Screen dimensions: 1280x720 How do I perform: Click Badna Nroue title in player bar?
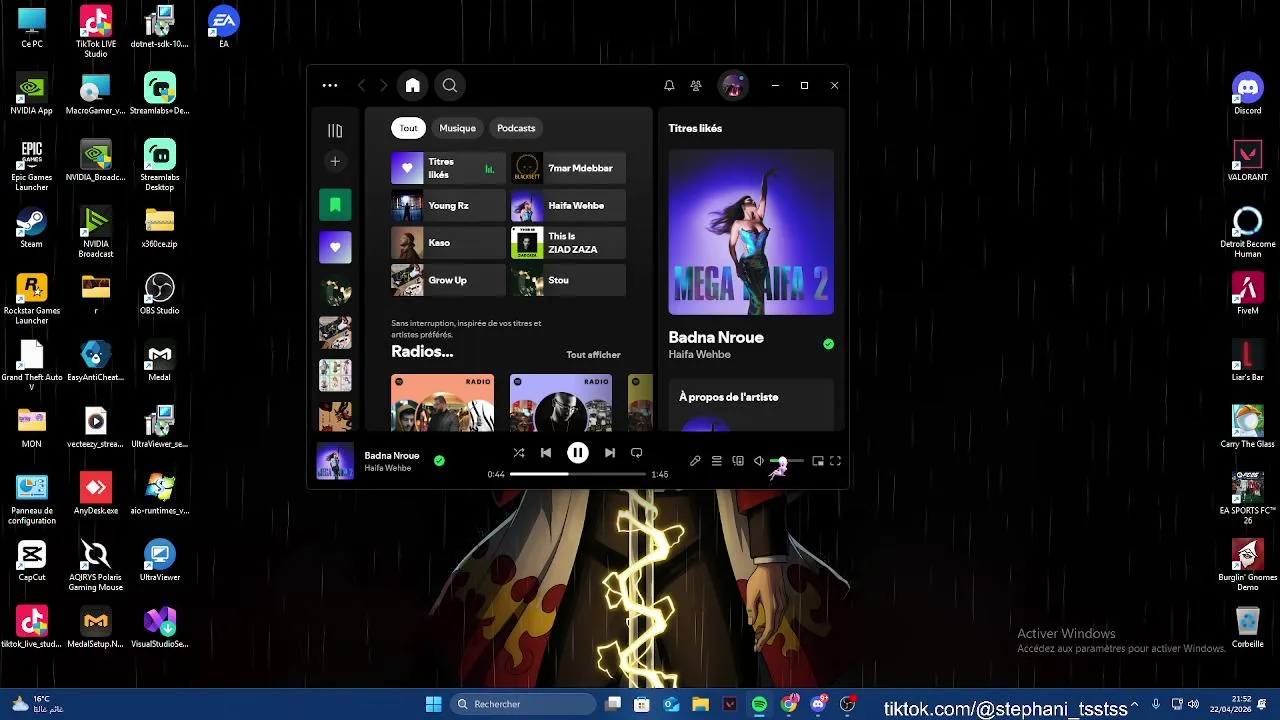click(x=392, y=456)
